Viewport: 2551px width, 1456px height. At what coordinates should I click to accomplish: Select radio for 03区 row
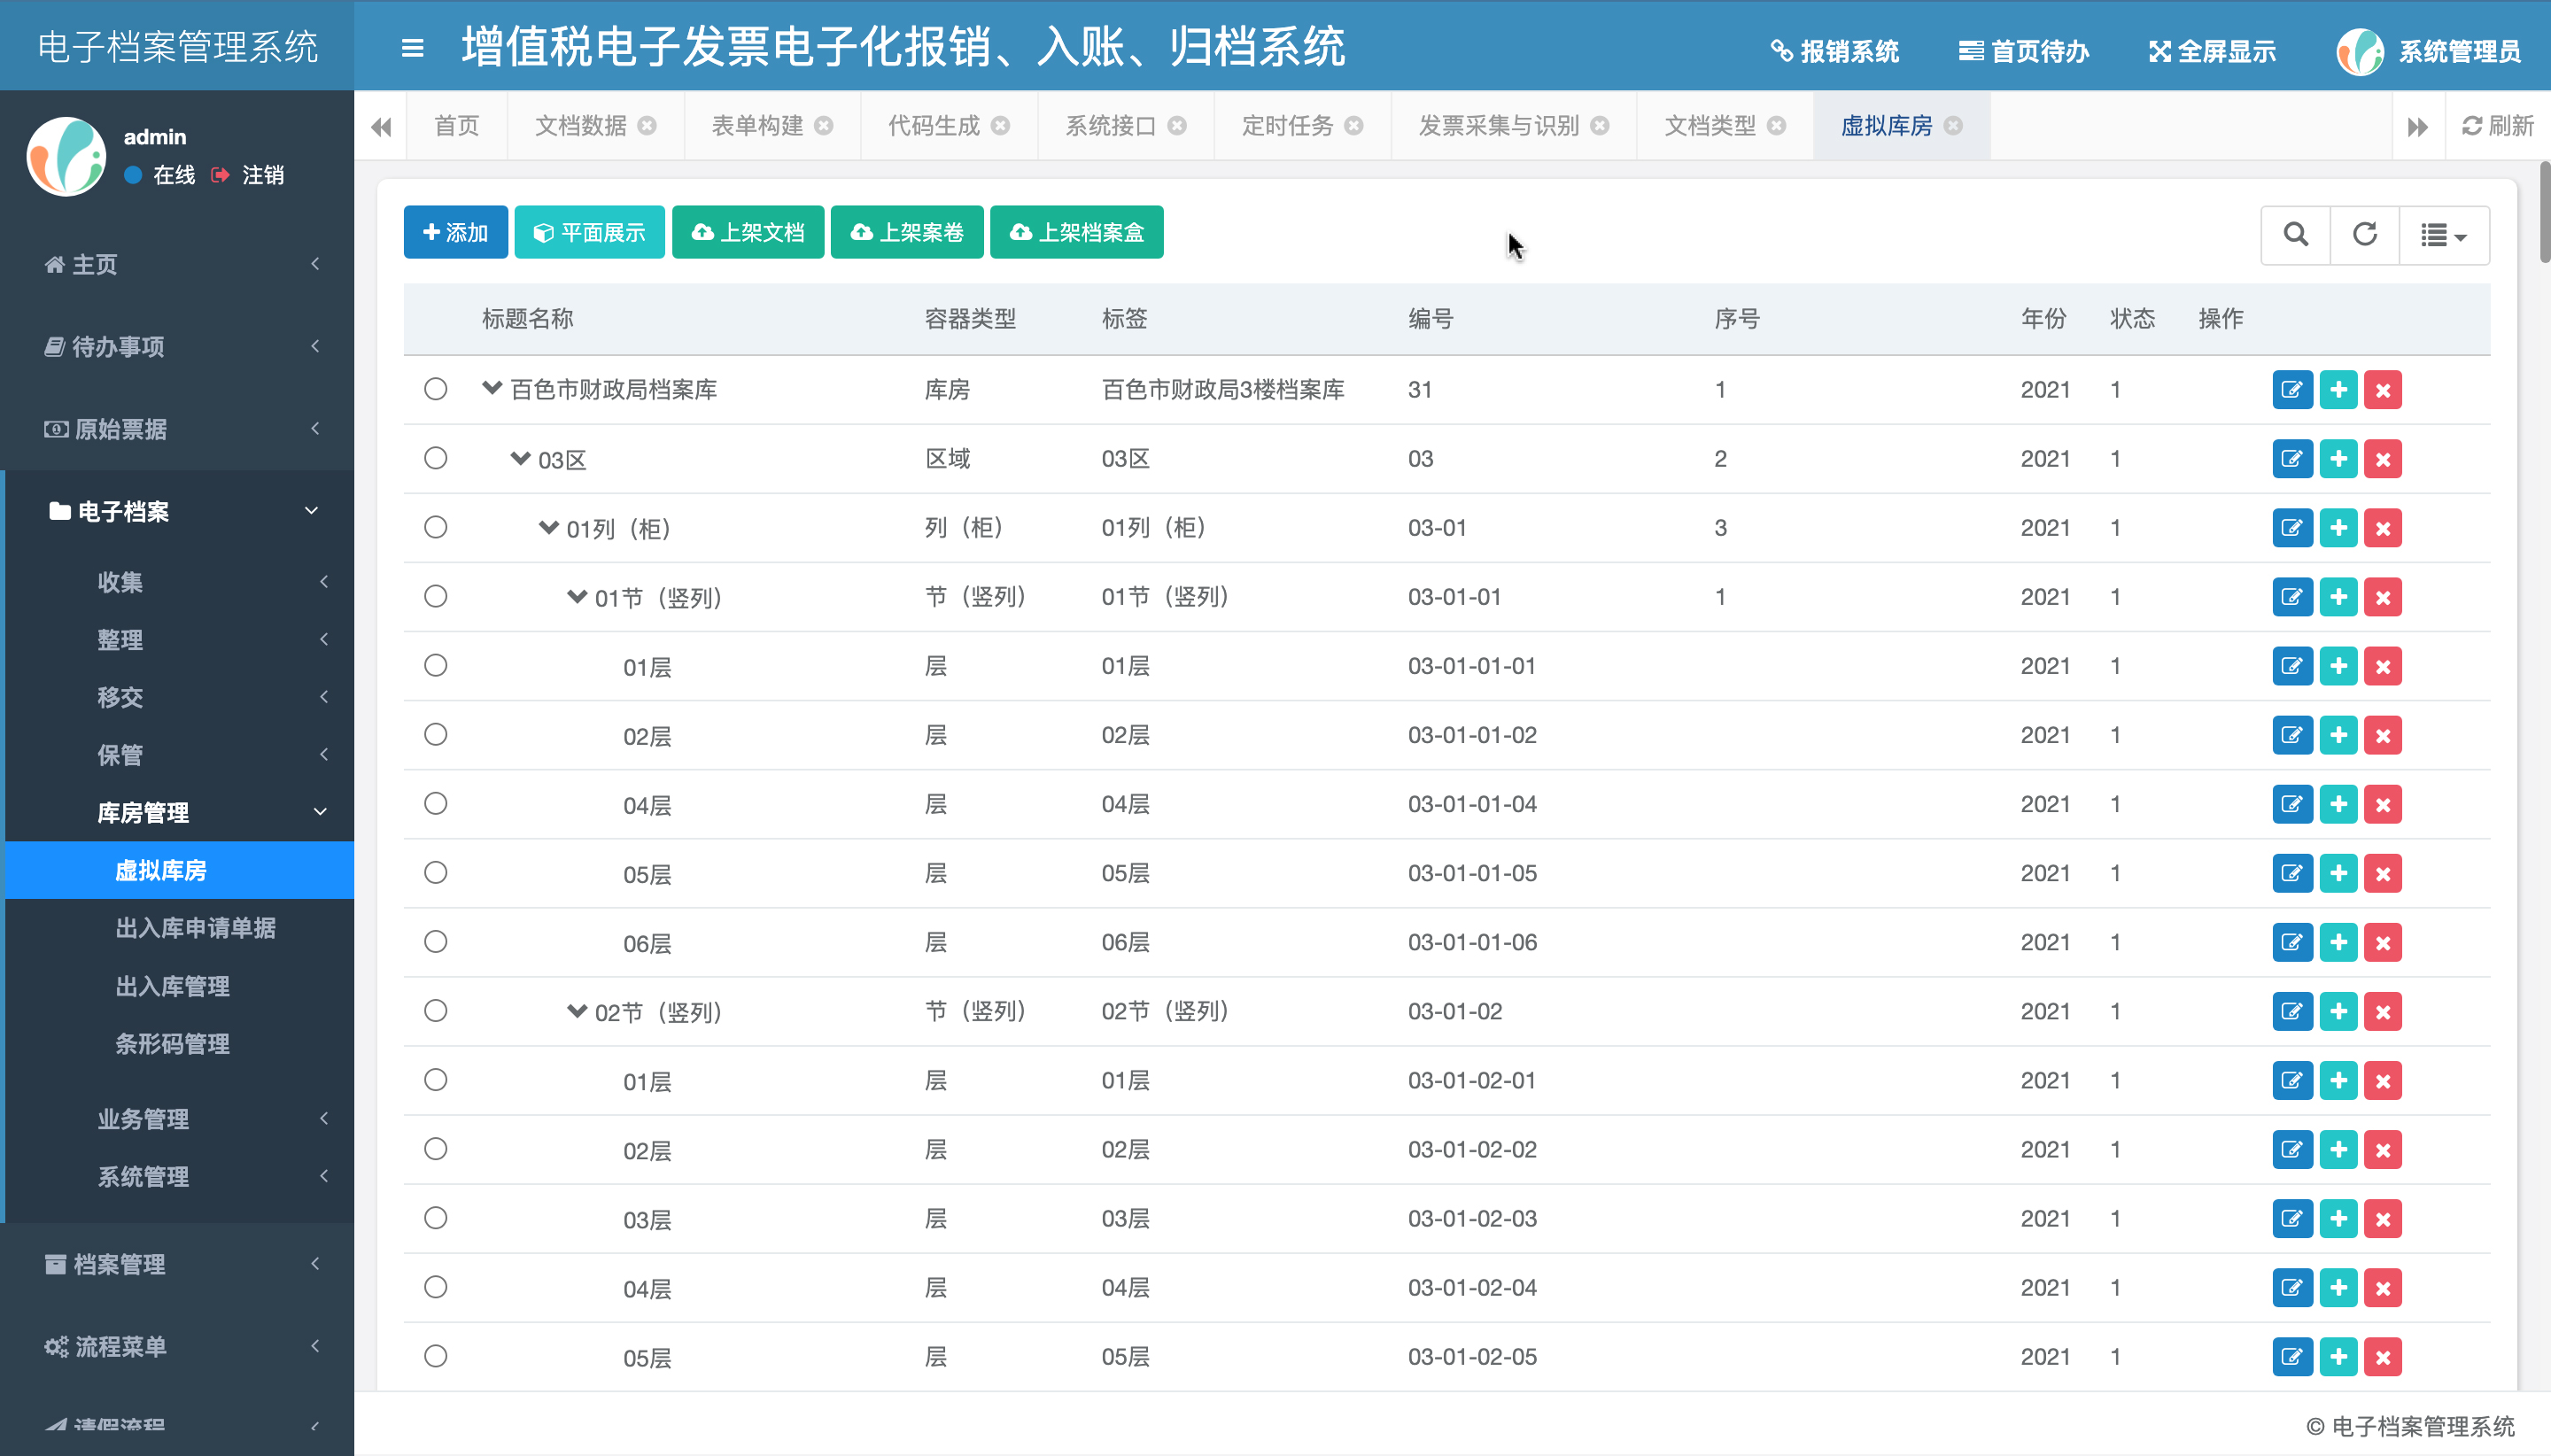point(435,458)
